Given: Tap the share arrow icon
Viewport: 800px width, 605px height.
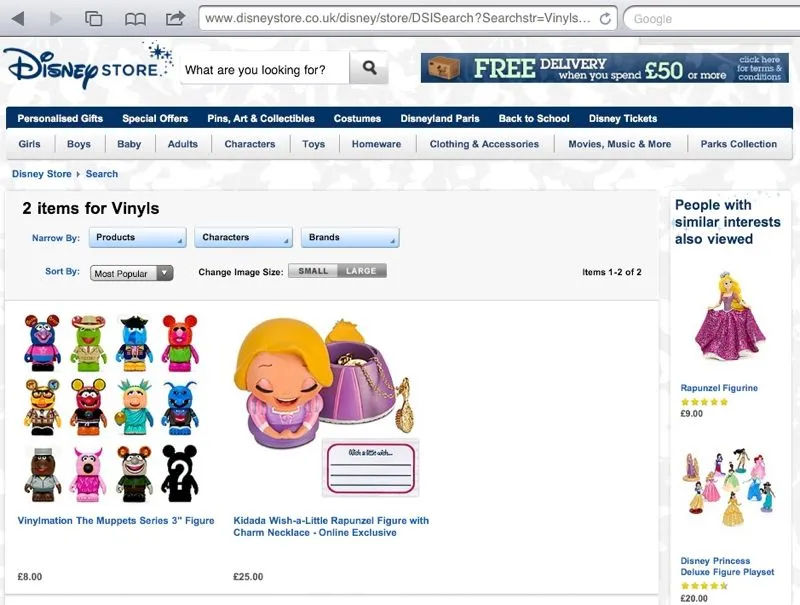Looking at the screenshot, I should pyautogui.click(x=175, y=18).
